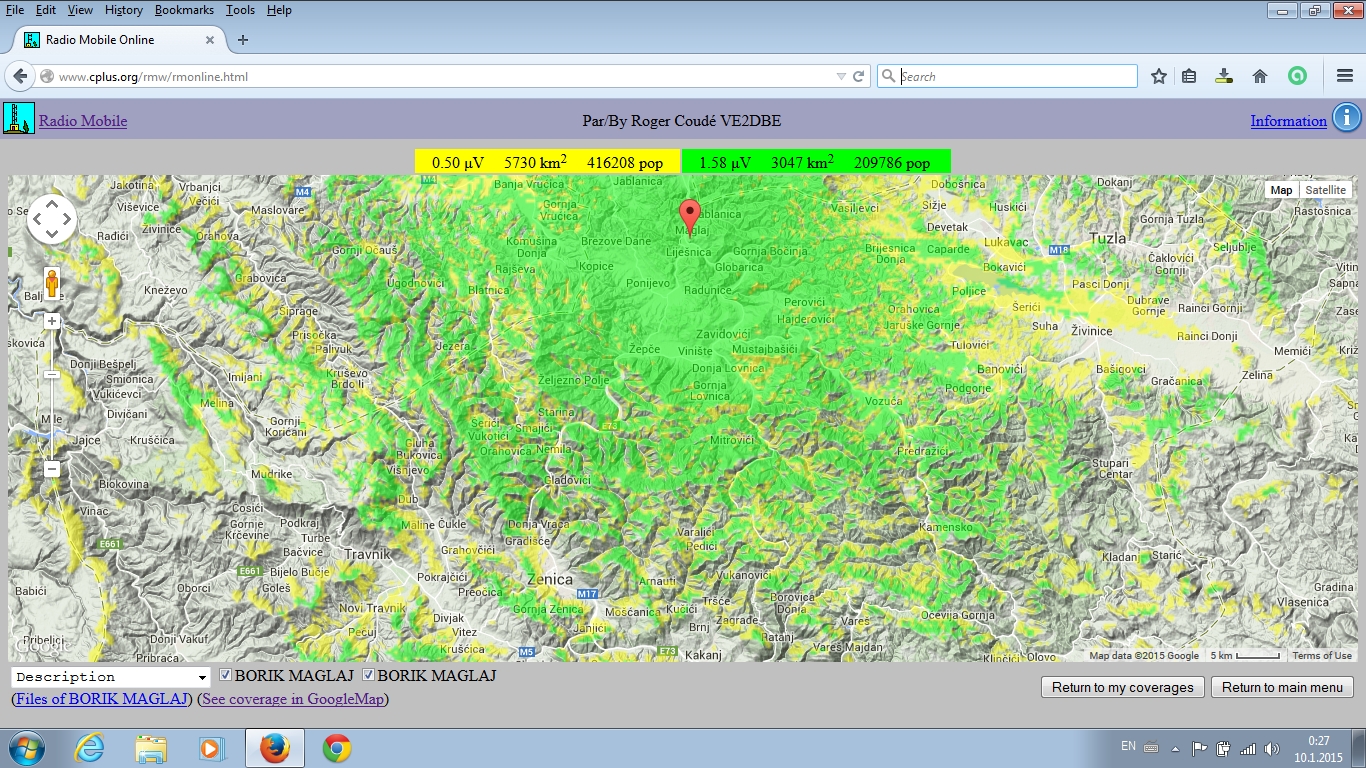Zoom in with the map plus button
1366x768 pixels.
pos(52,322)
